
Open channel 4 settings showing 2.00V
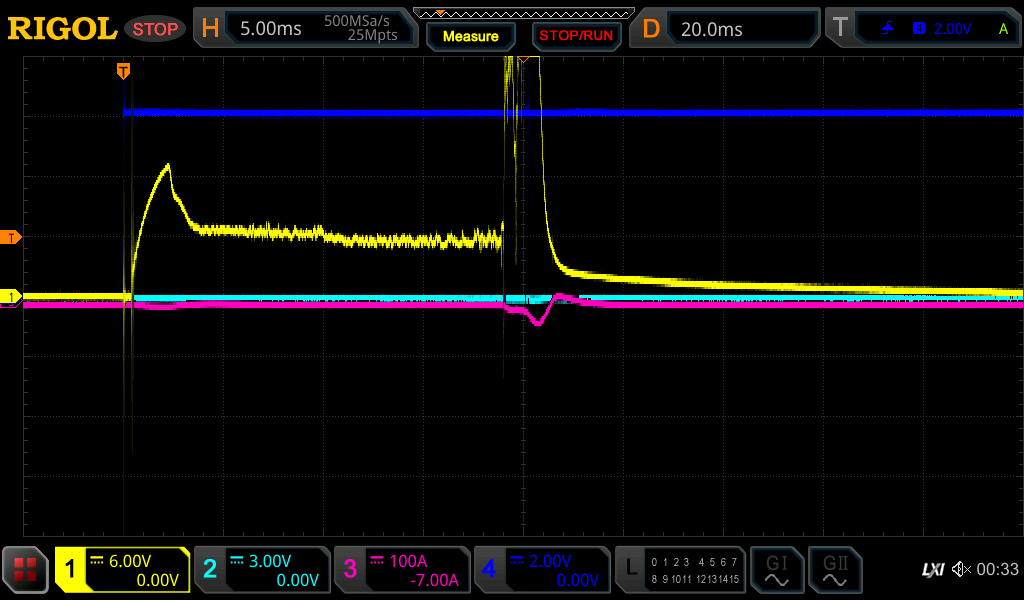click(x=541, y=570)
